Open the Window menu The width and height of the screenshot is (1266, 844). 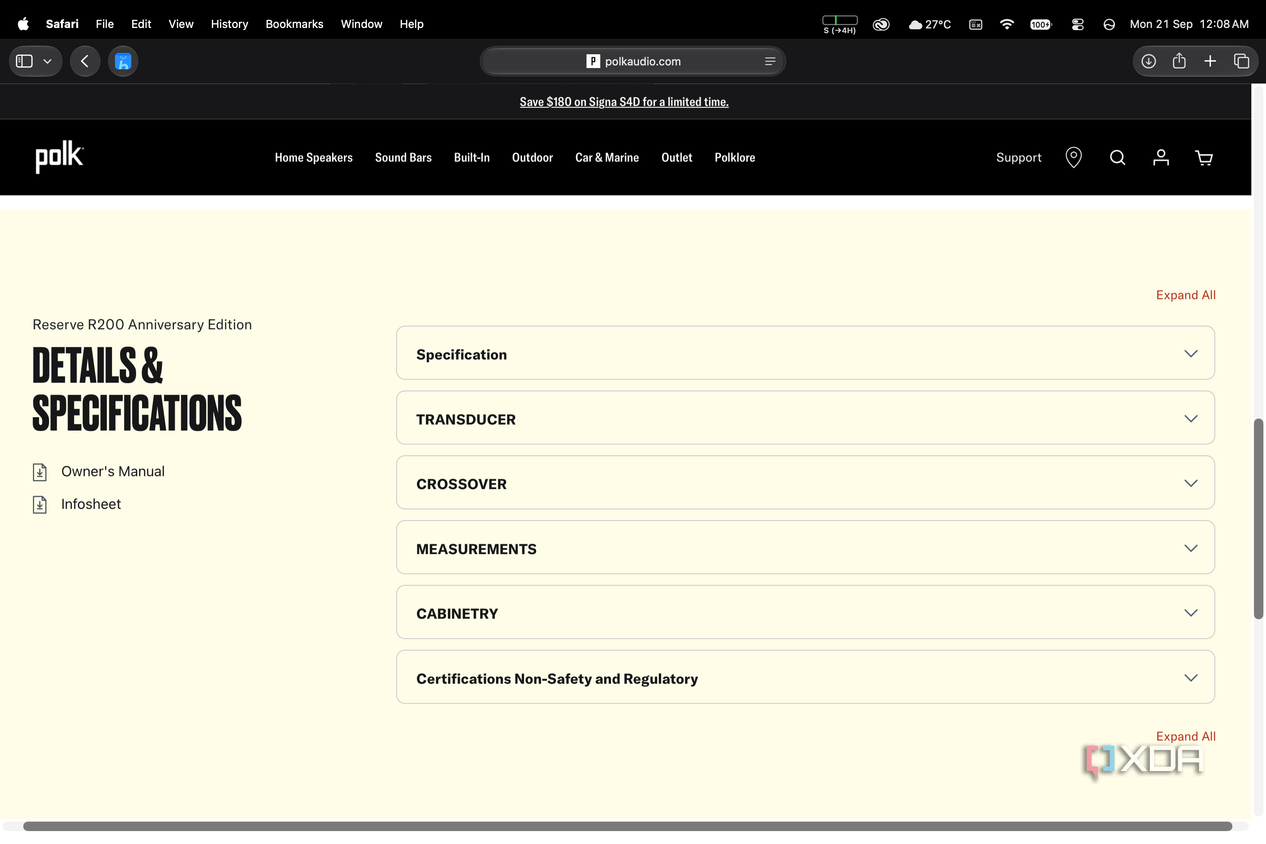coord(361,24)
